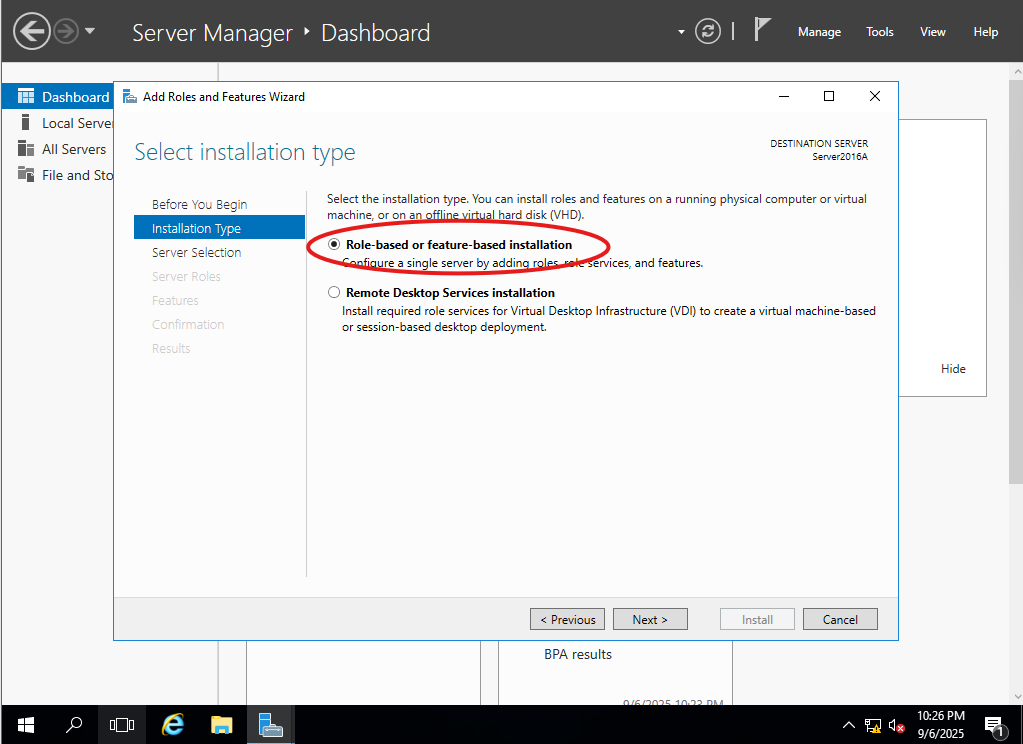
Task: Open navigation history dropdown arrow
Action: [x=90, y=31]
